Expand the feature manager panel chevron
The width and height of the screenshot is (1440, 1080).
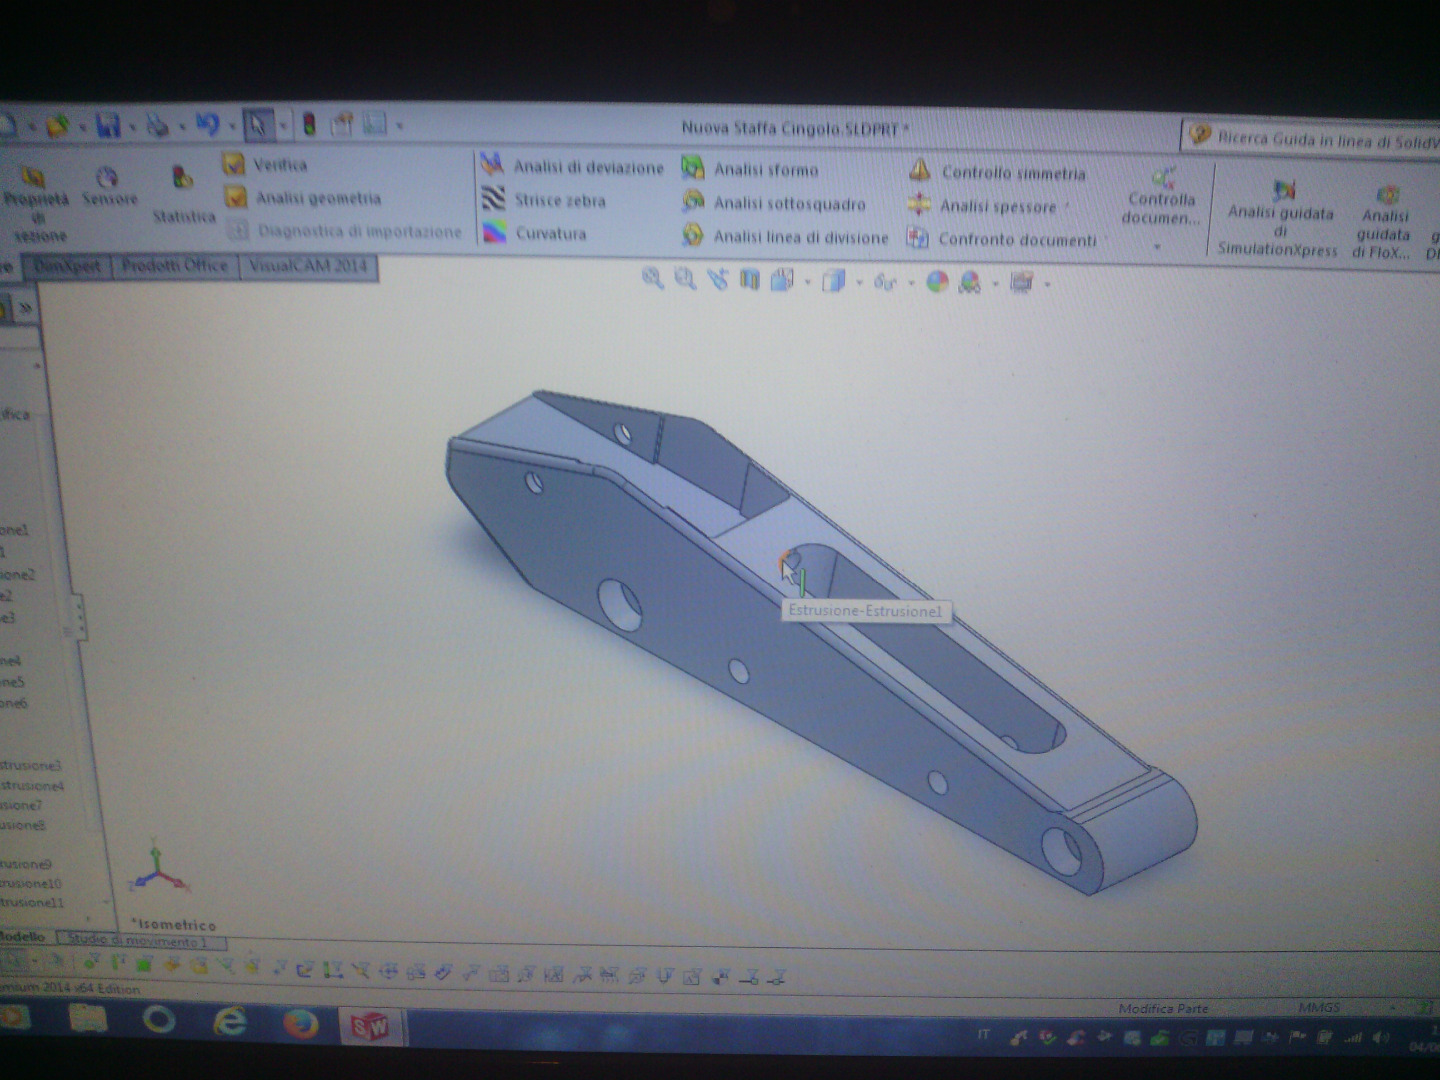pyautogui.click(x=25, y=308)
